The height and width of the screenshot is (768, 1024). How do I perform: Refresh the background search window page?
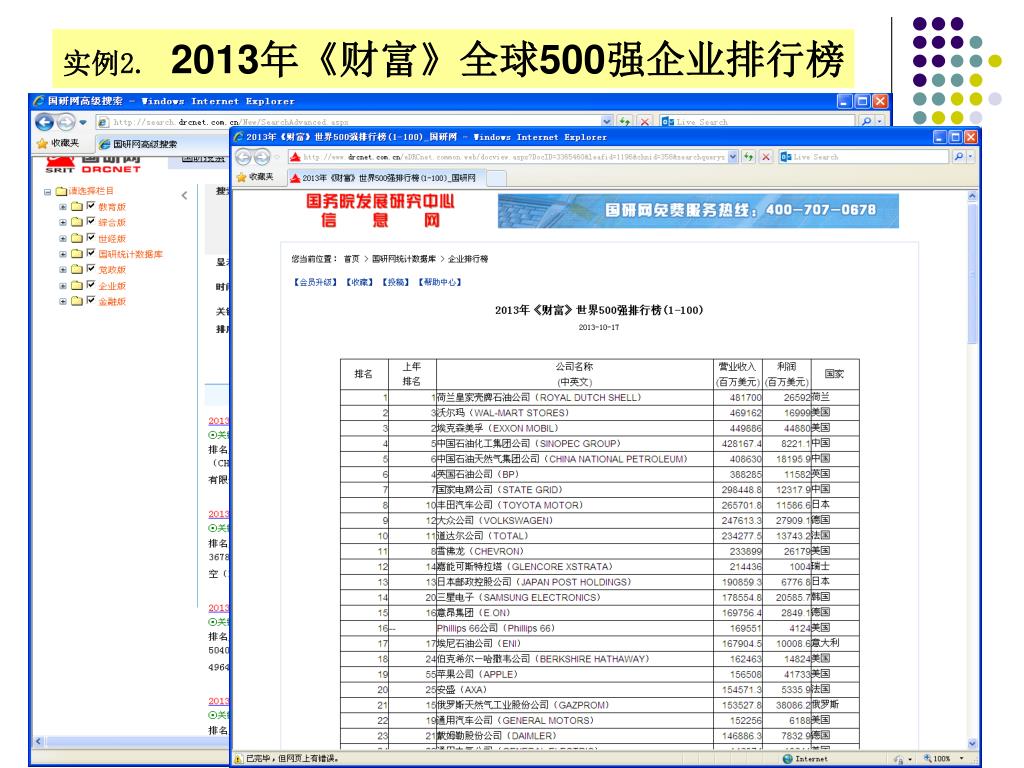[x=625, y=121]
